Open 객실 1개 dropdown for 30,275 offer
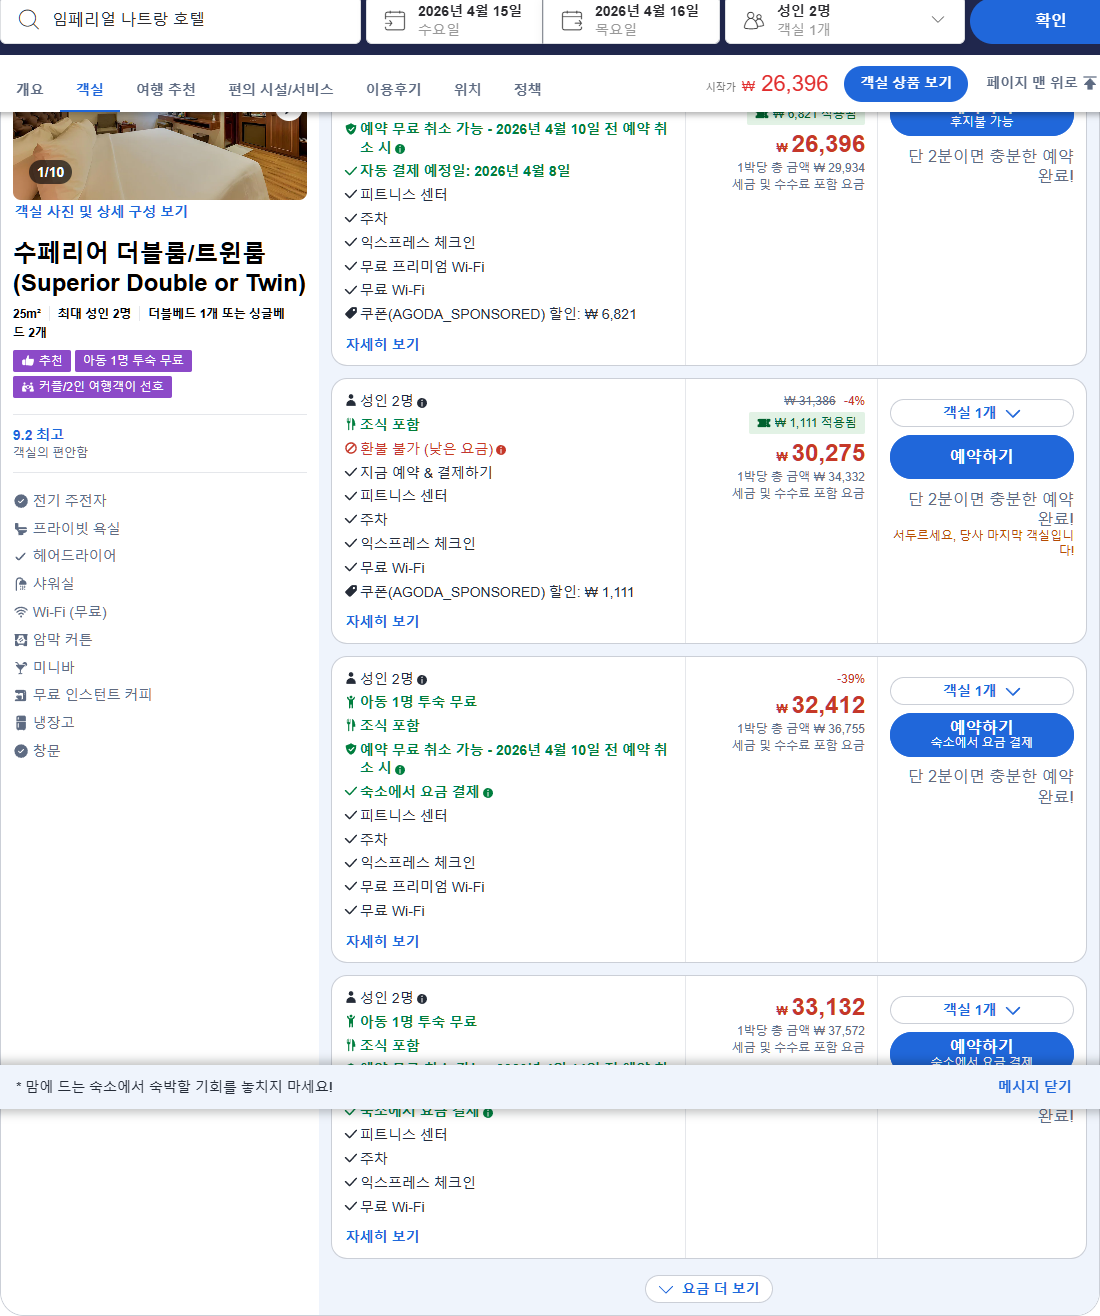 point(982,413)
